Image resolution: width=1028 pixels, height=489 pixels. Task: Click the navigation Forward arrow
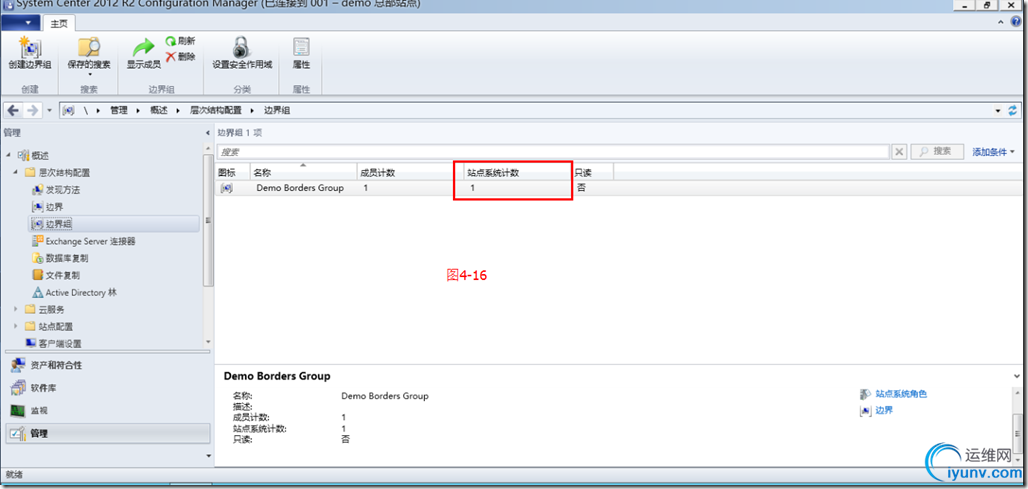click(33, 111)
